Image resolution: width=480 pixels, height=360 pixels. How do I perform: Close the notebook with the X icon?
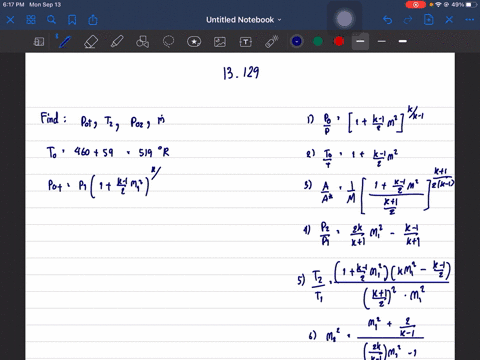pyautogui.click(x=10, y=20)
